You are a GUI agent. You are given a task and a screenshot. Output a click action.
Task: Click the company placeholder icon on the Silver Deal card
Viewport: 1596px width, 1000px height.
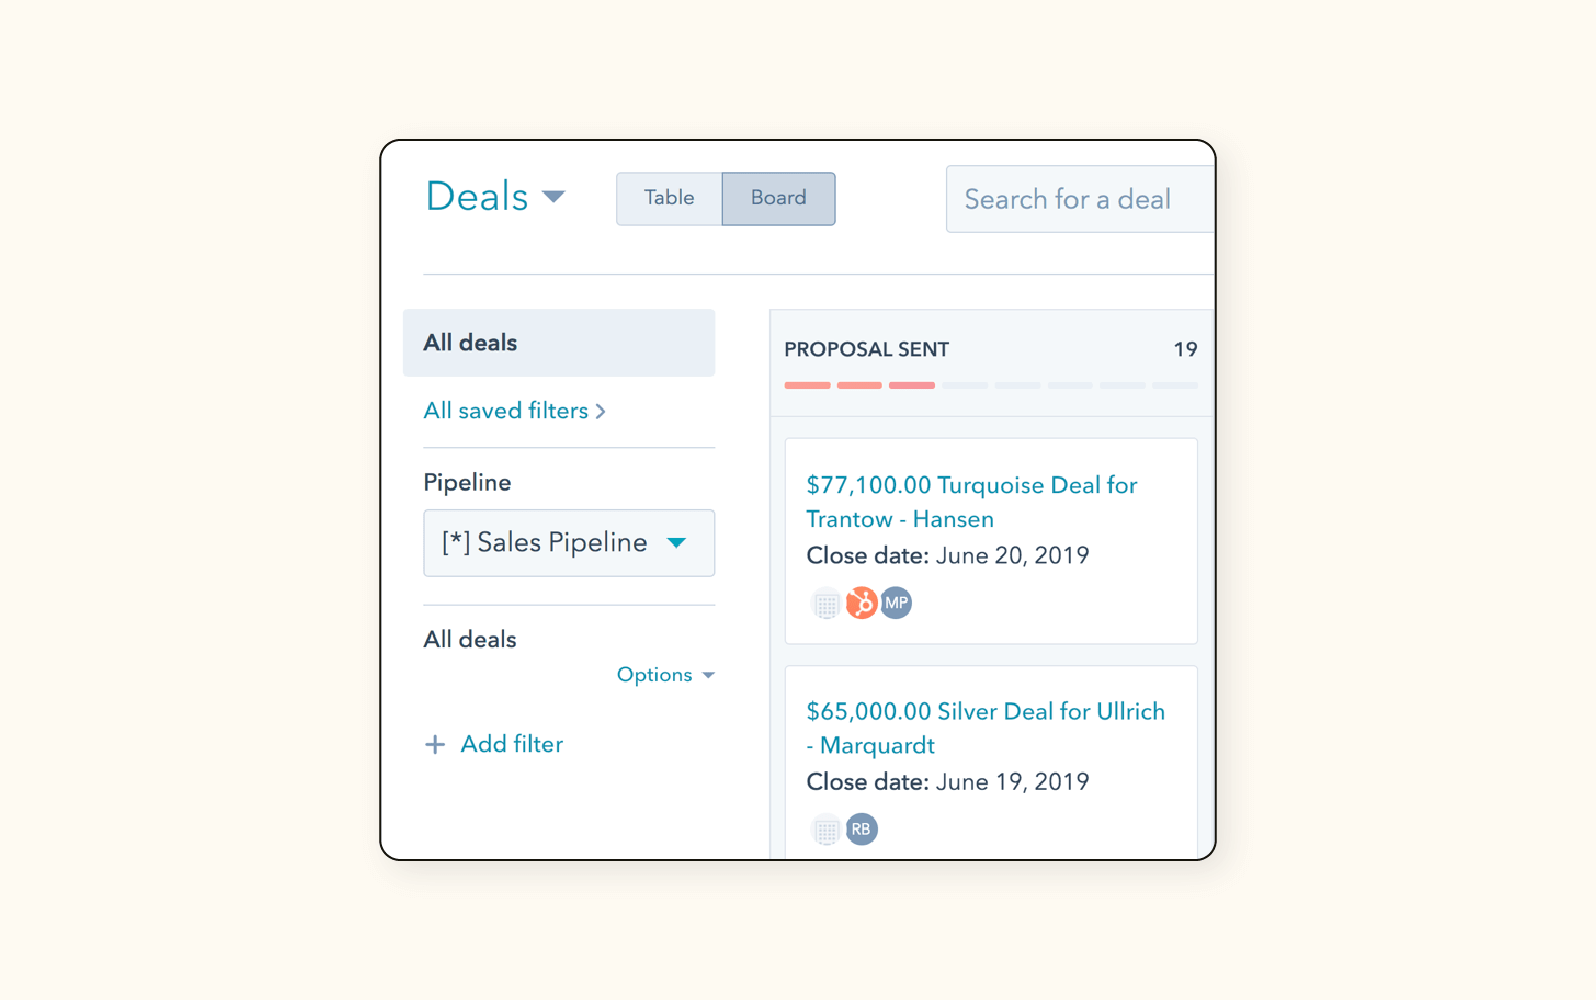coord(825,828)
